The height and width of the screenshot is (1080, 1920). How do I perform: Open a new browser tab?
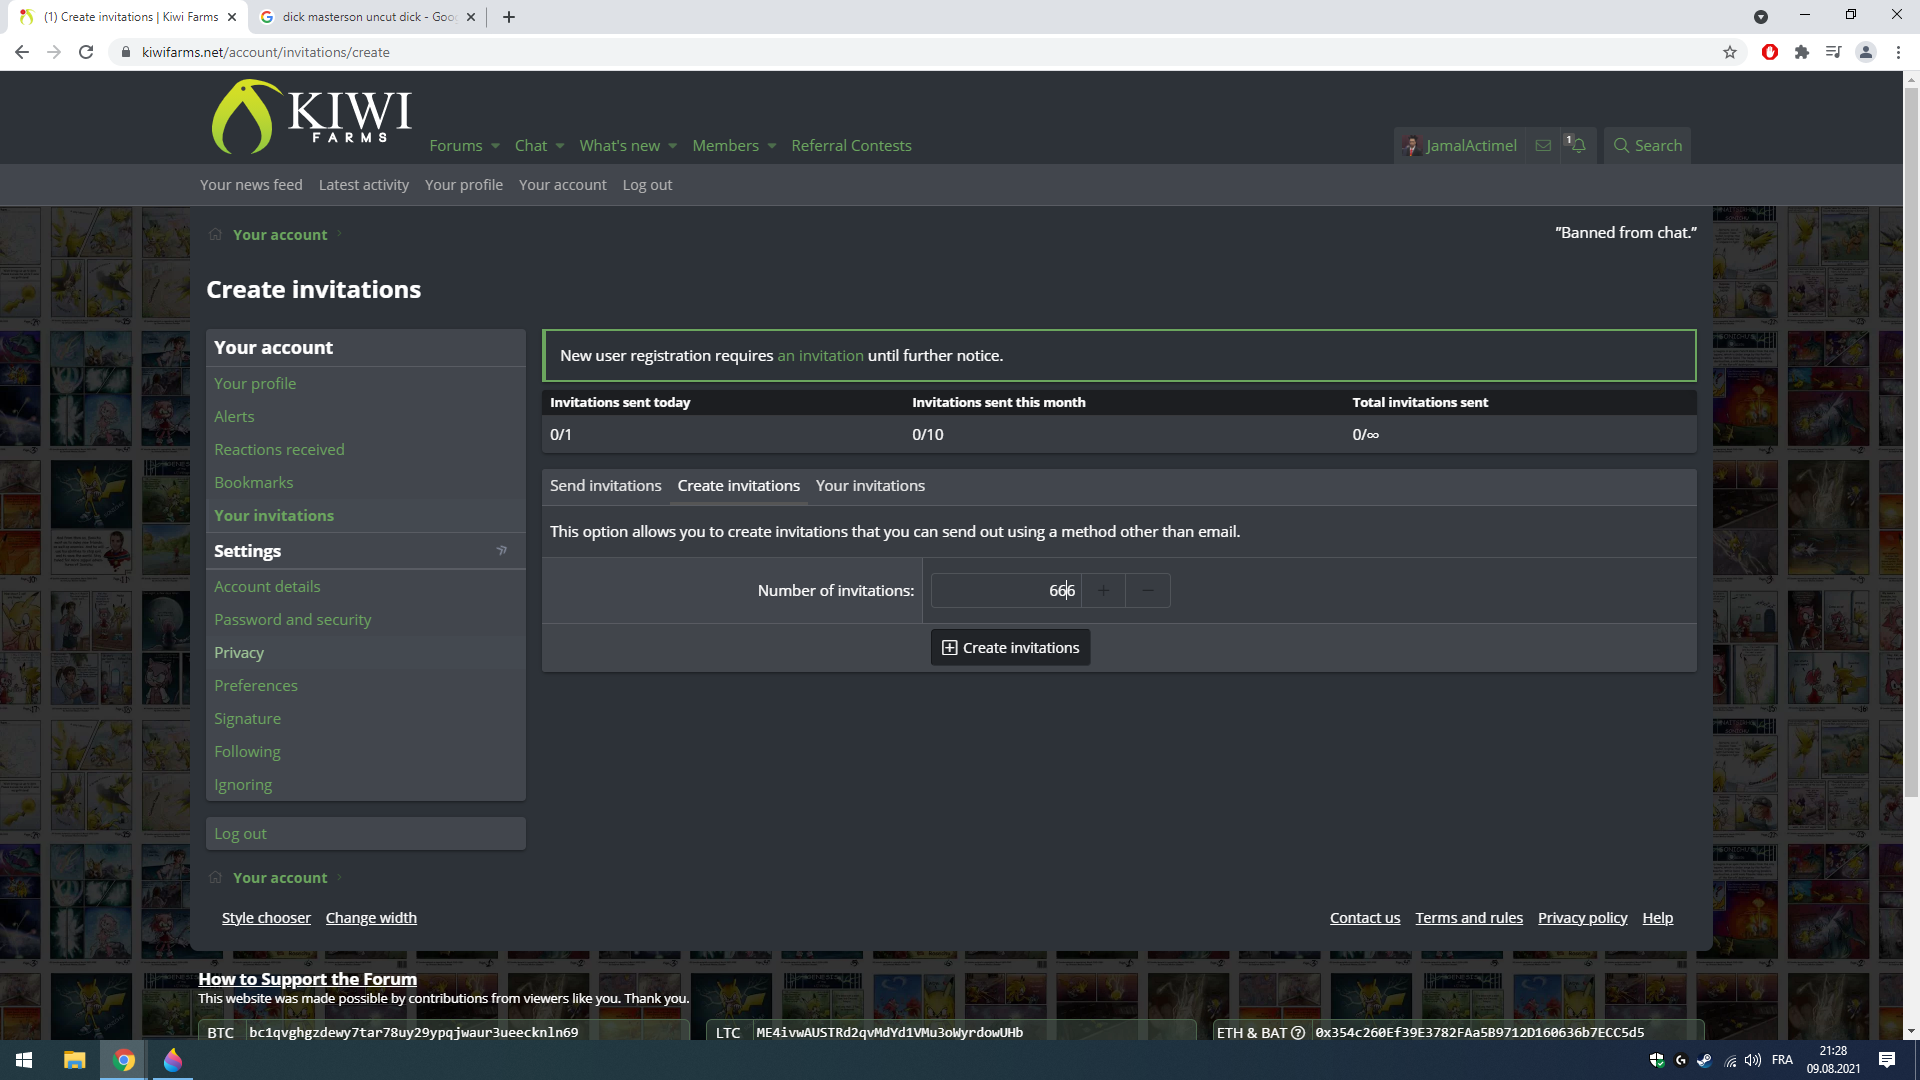pos(509,17)
